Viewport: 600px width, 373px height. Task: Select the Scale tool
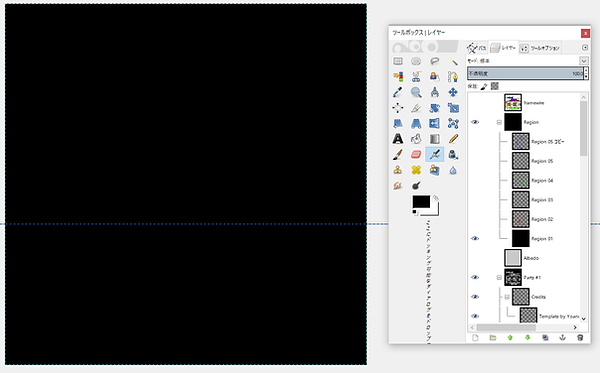pos(453,108)
